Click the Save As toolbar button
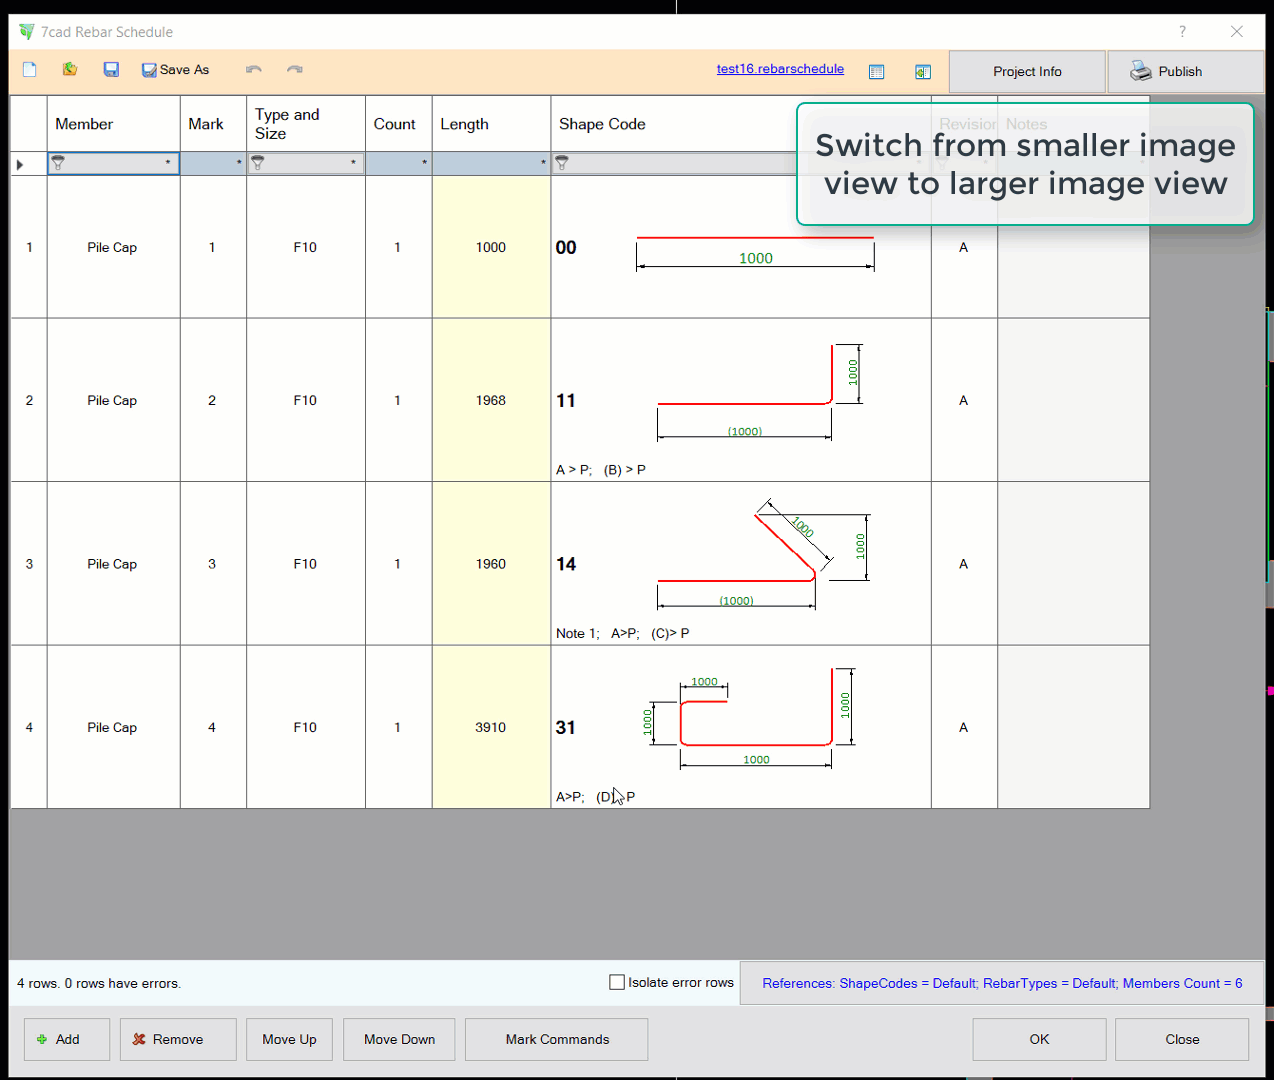This screenshot has height=1080, width=1274. [176, 70]
